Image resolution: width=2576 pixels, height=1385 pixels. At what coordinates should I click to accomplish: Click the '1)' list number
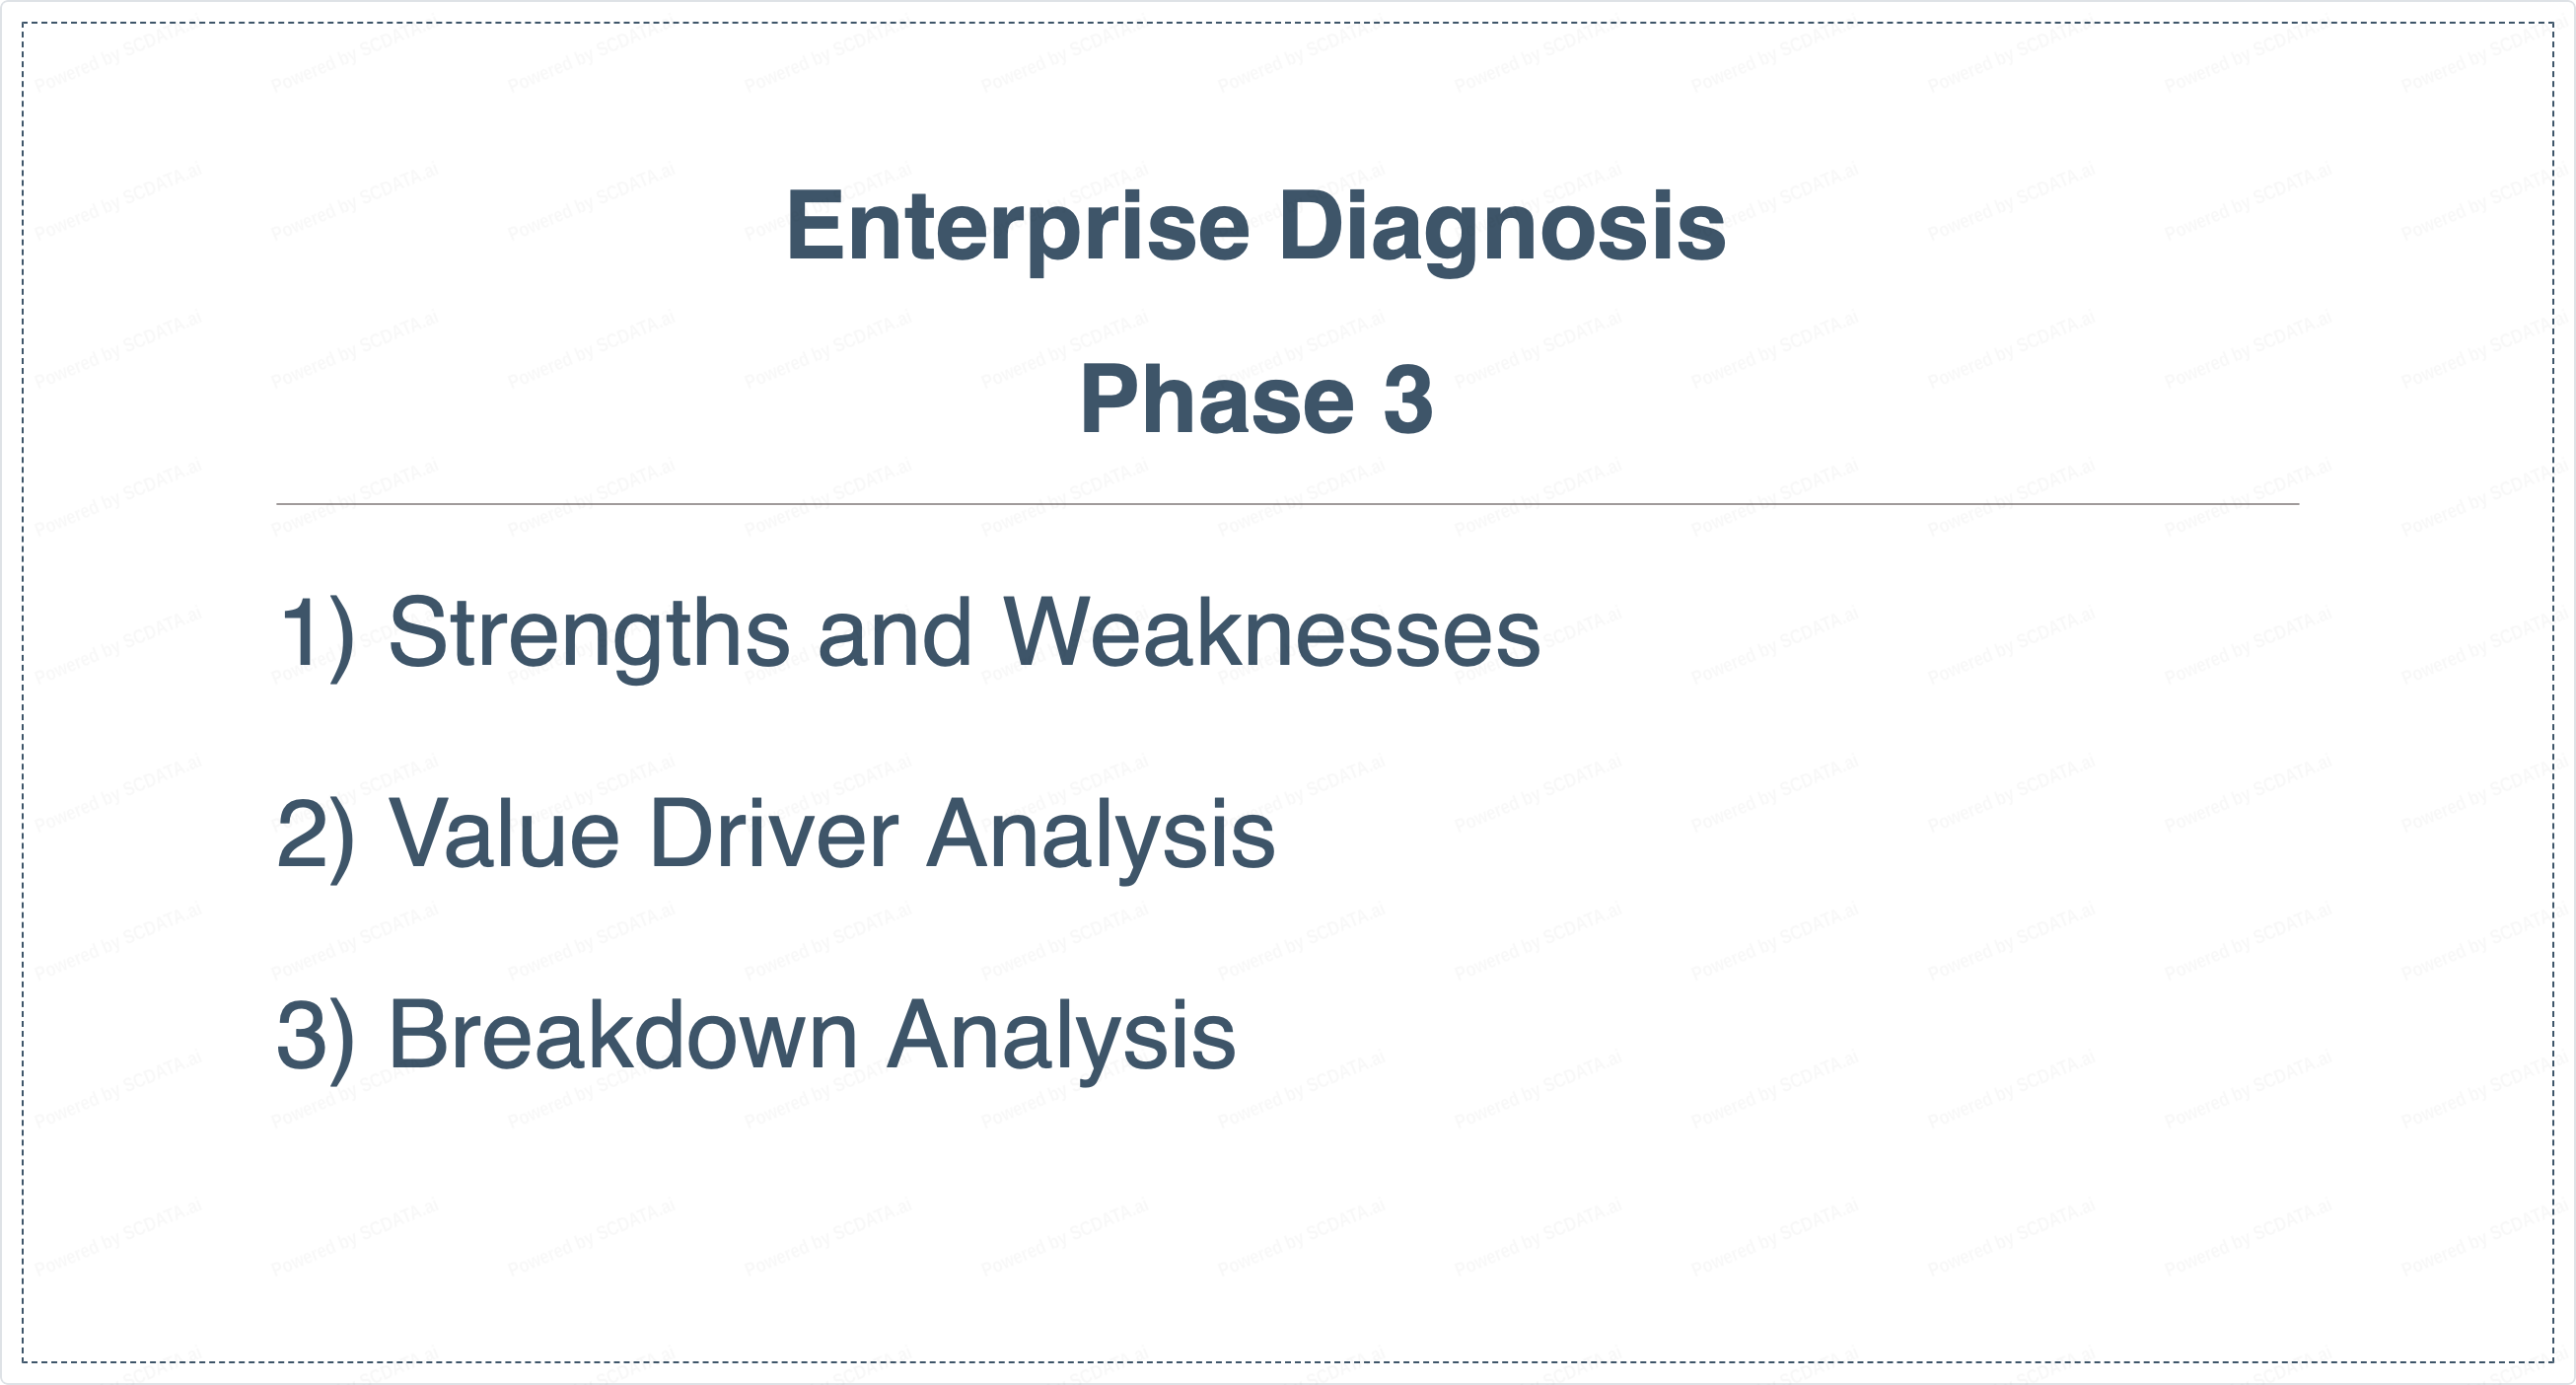[316, 633]
